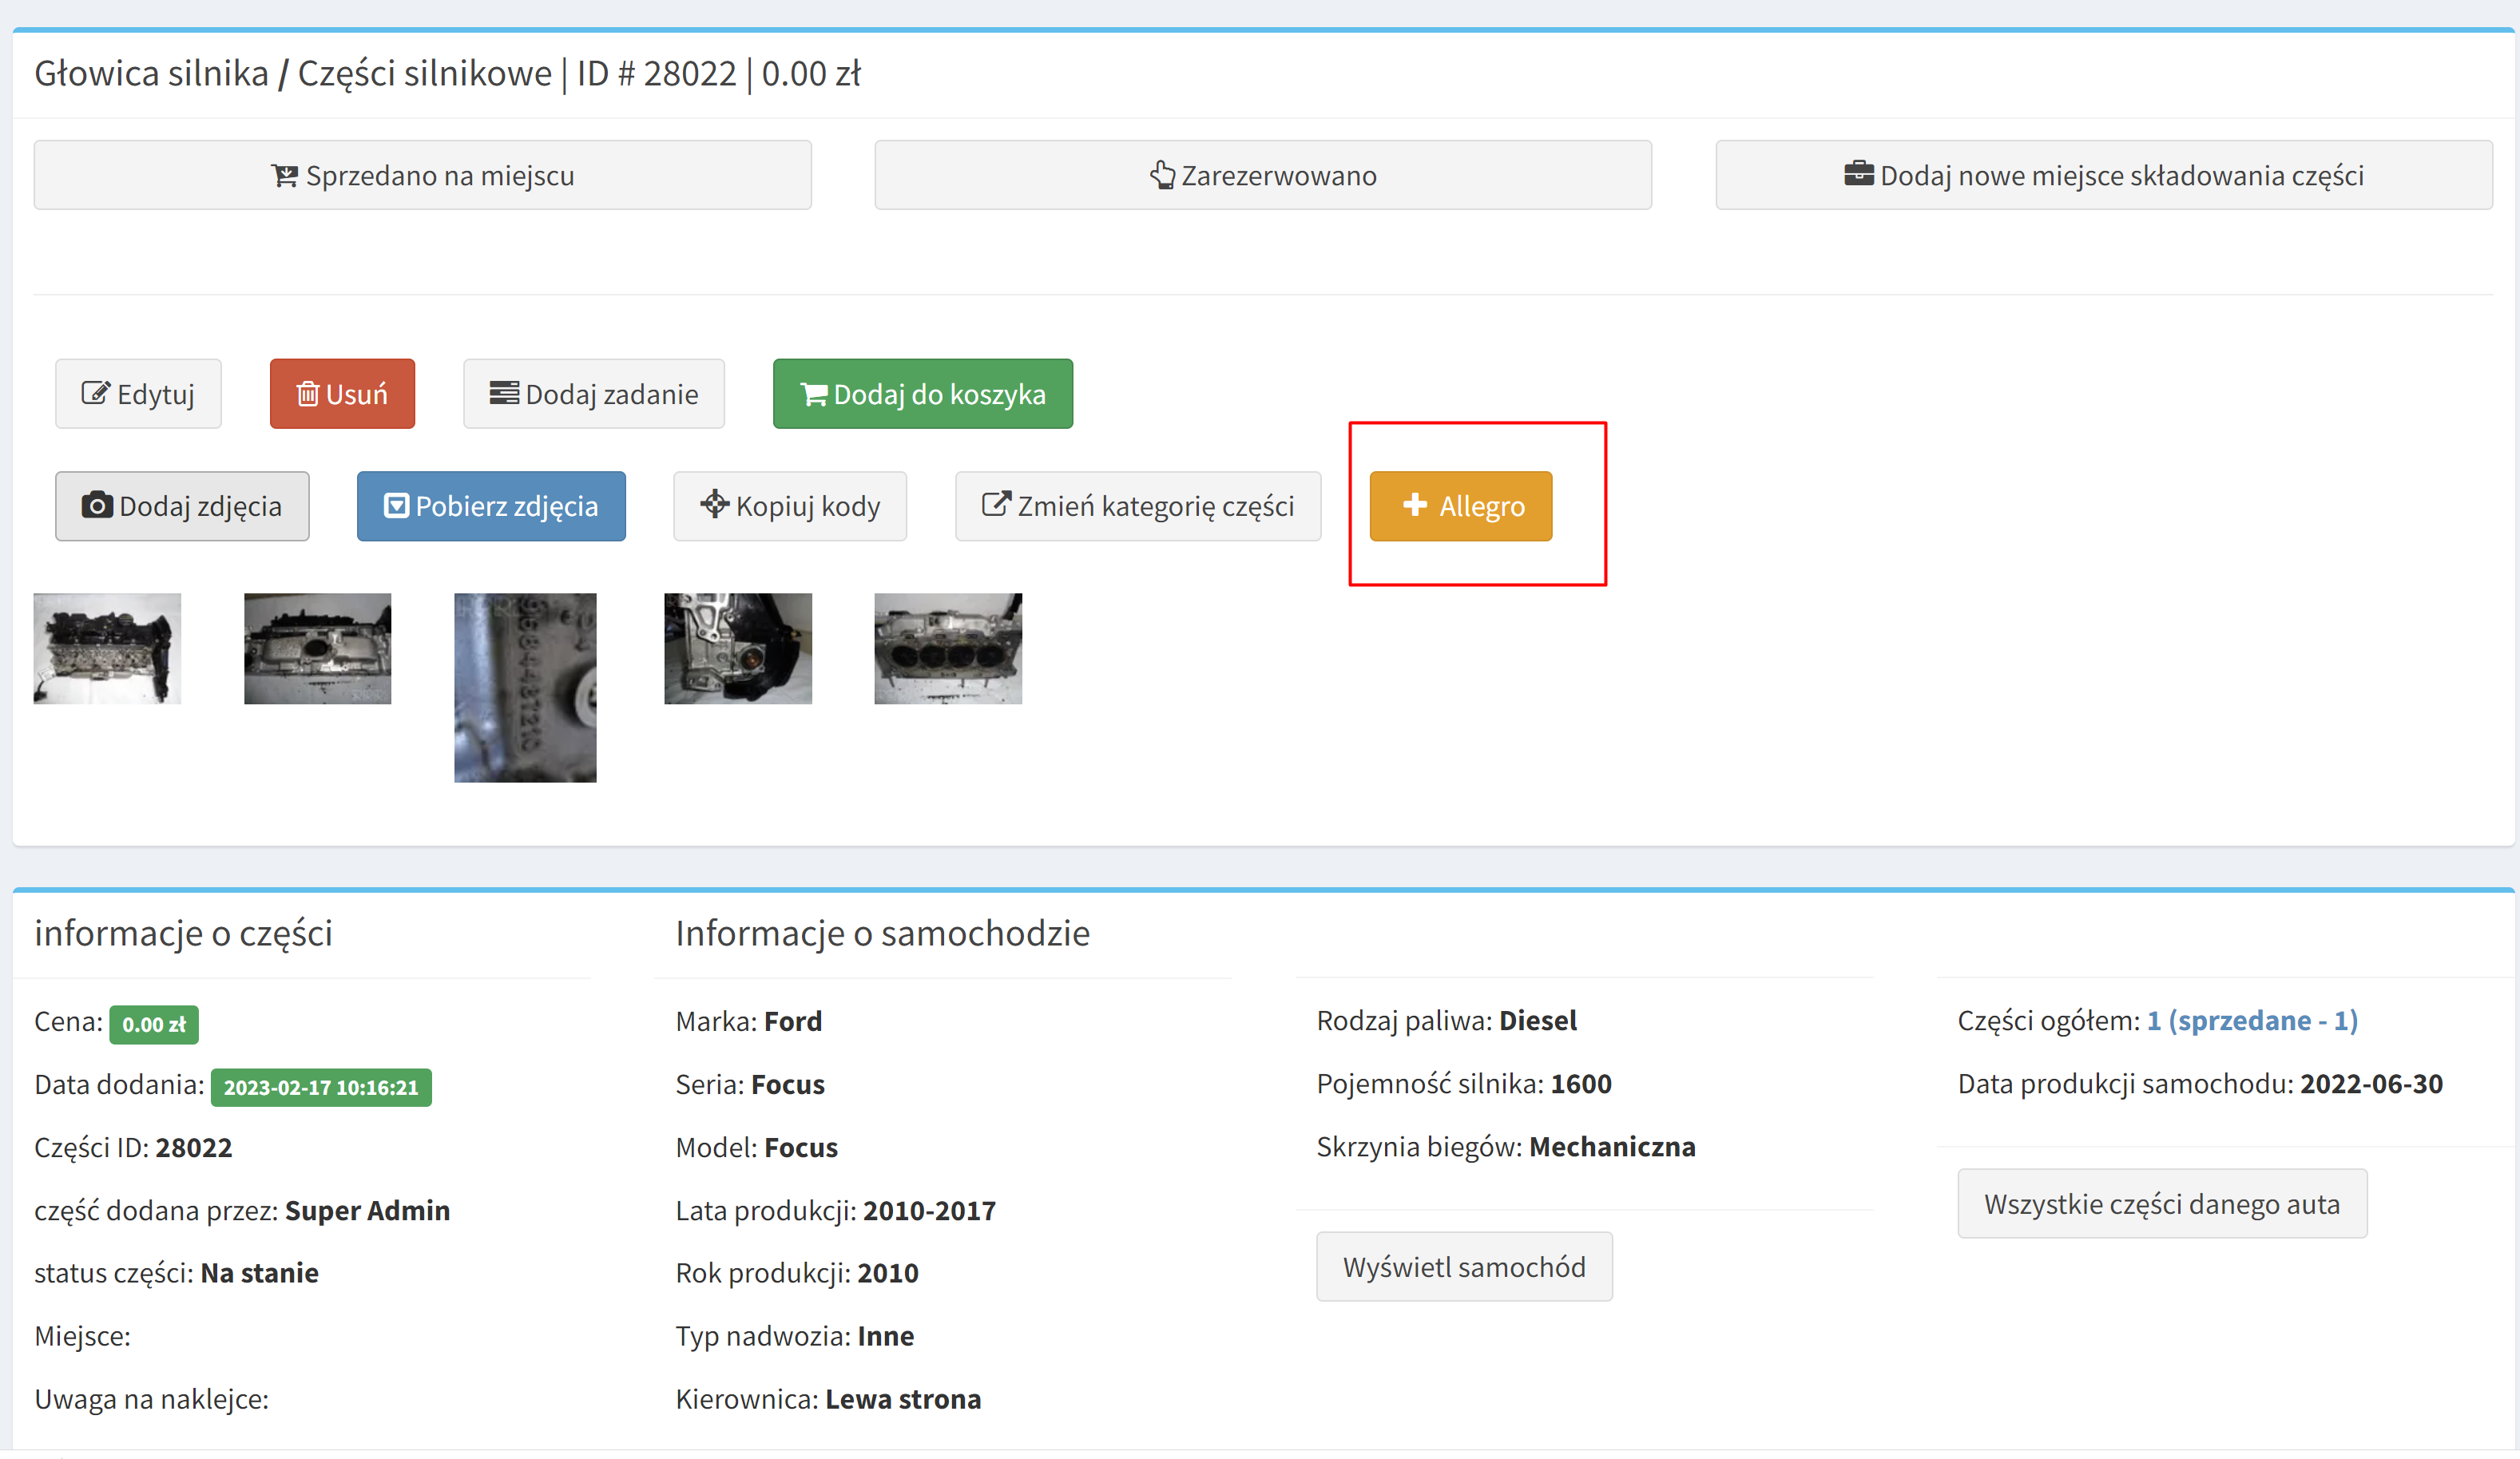Click the trash icon on Usuń
Viewport: 2520px width, 1459px height.
[308, 394]
